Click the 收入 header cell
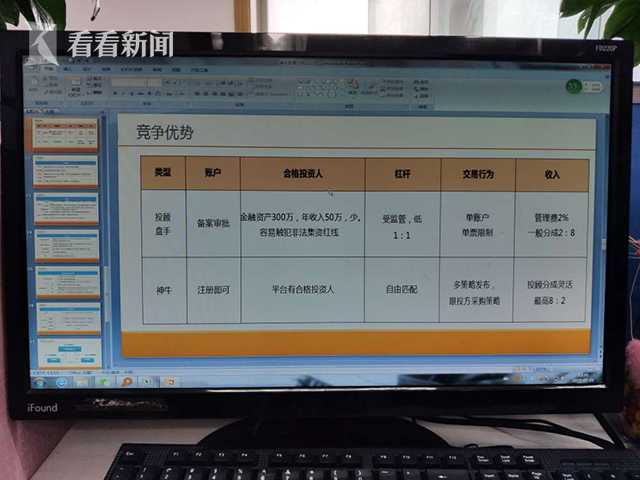The image size is (640, 480). tap(552, 176)
